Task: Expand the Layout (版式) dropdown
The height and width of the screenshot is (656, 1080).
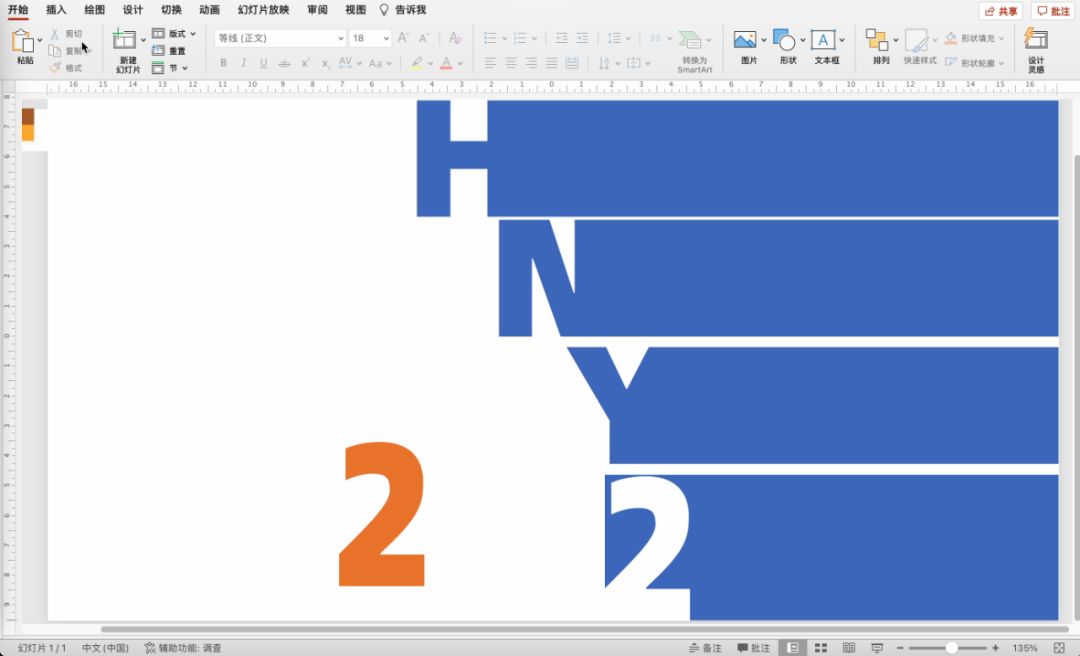Action: point(174,33)
